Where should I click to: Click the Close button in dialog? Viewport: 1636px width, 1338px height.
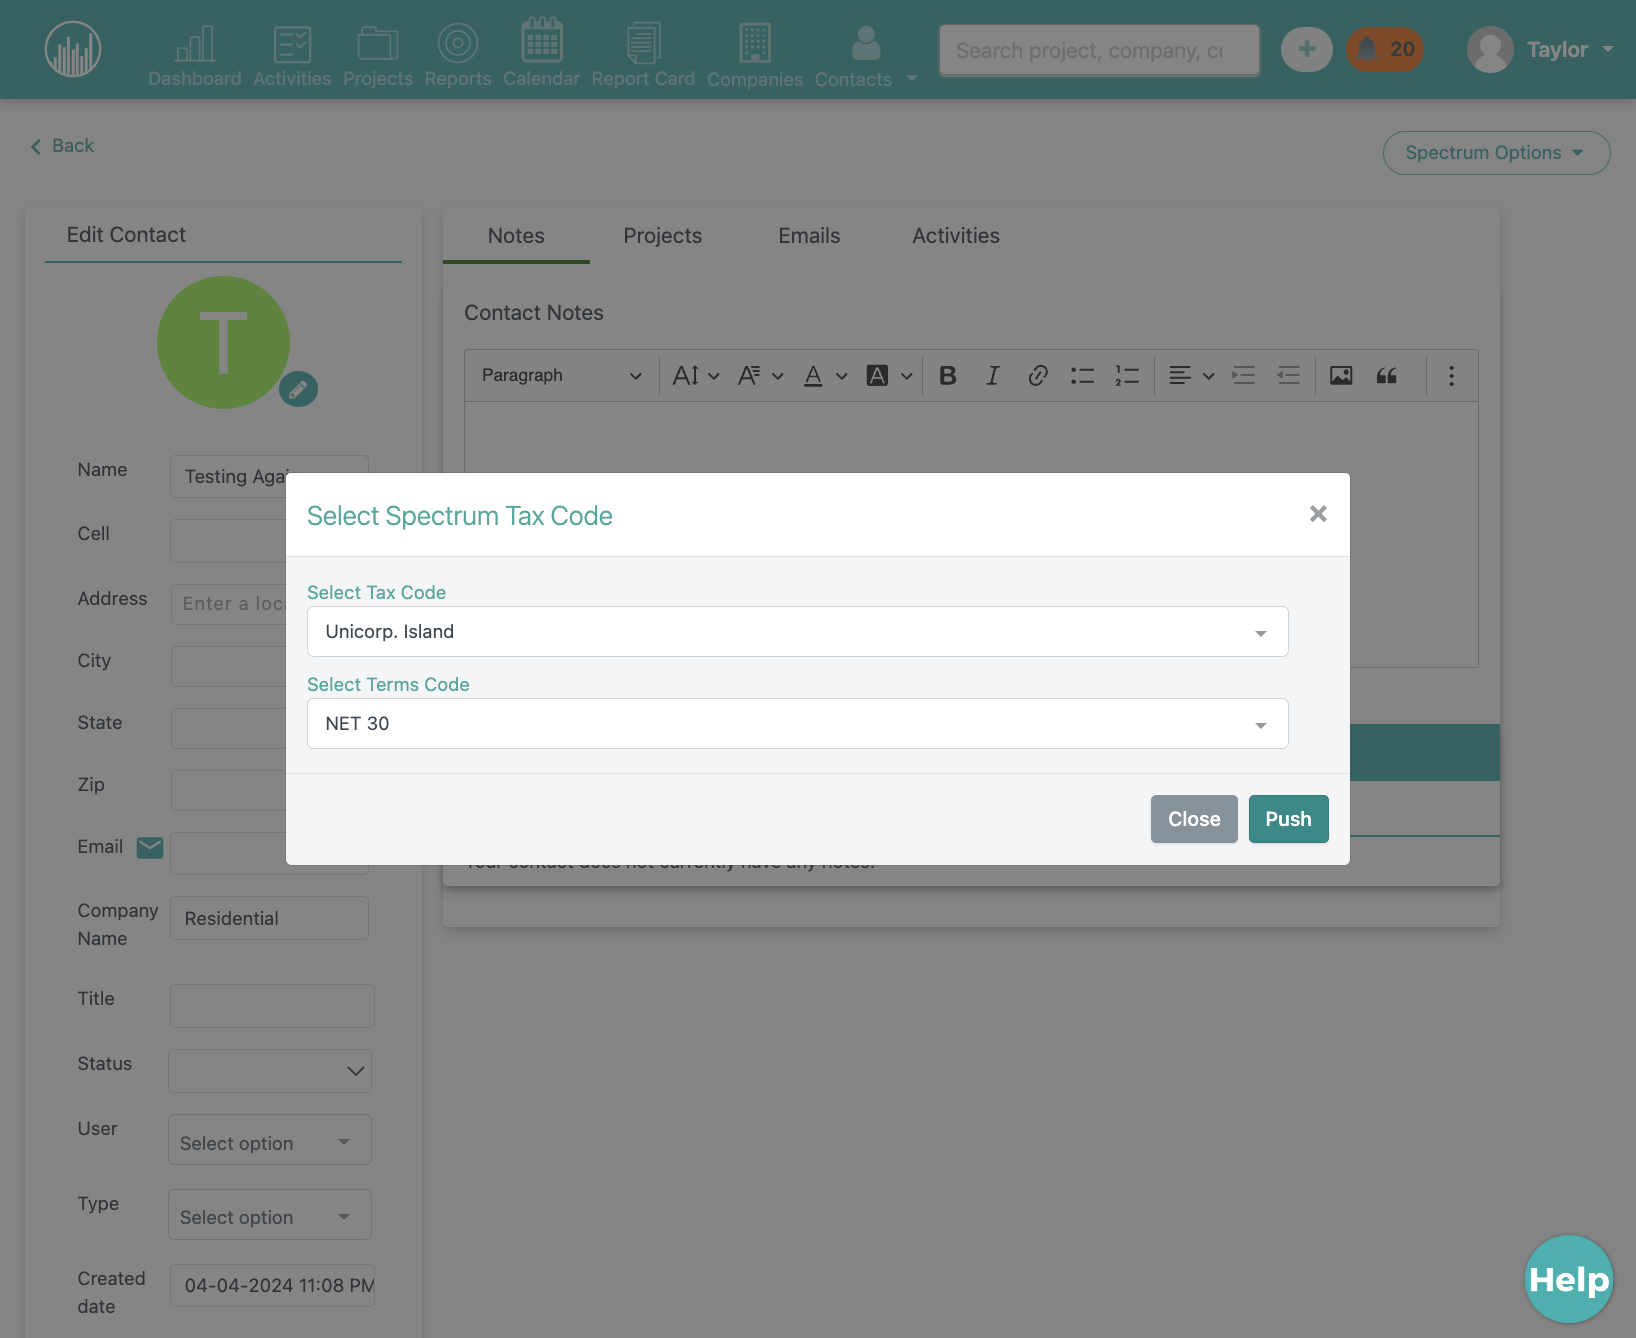click(1194, 819)
